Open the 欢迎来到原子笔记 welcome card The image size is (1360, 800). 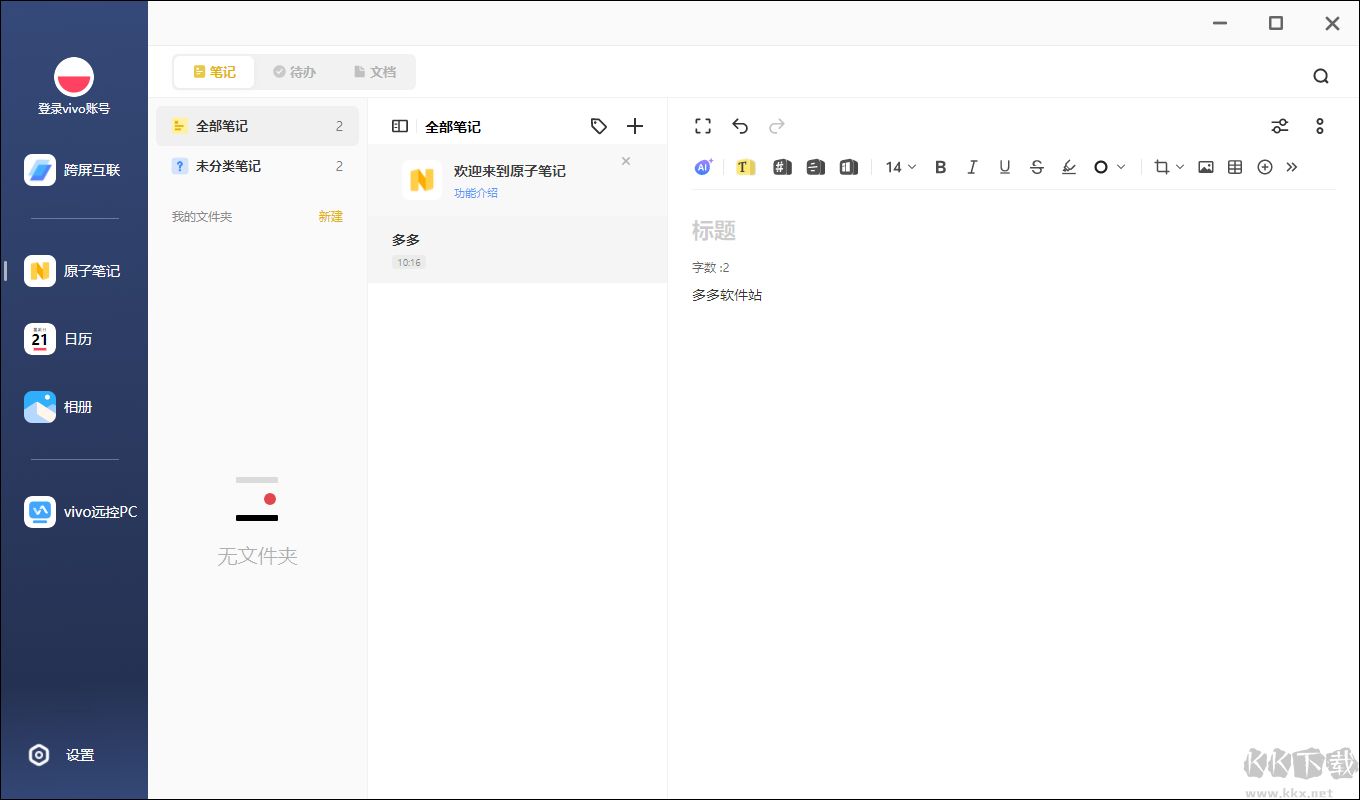[517, 180]
